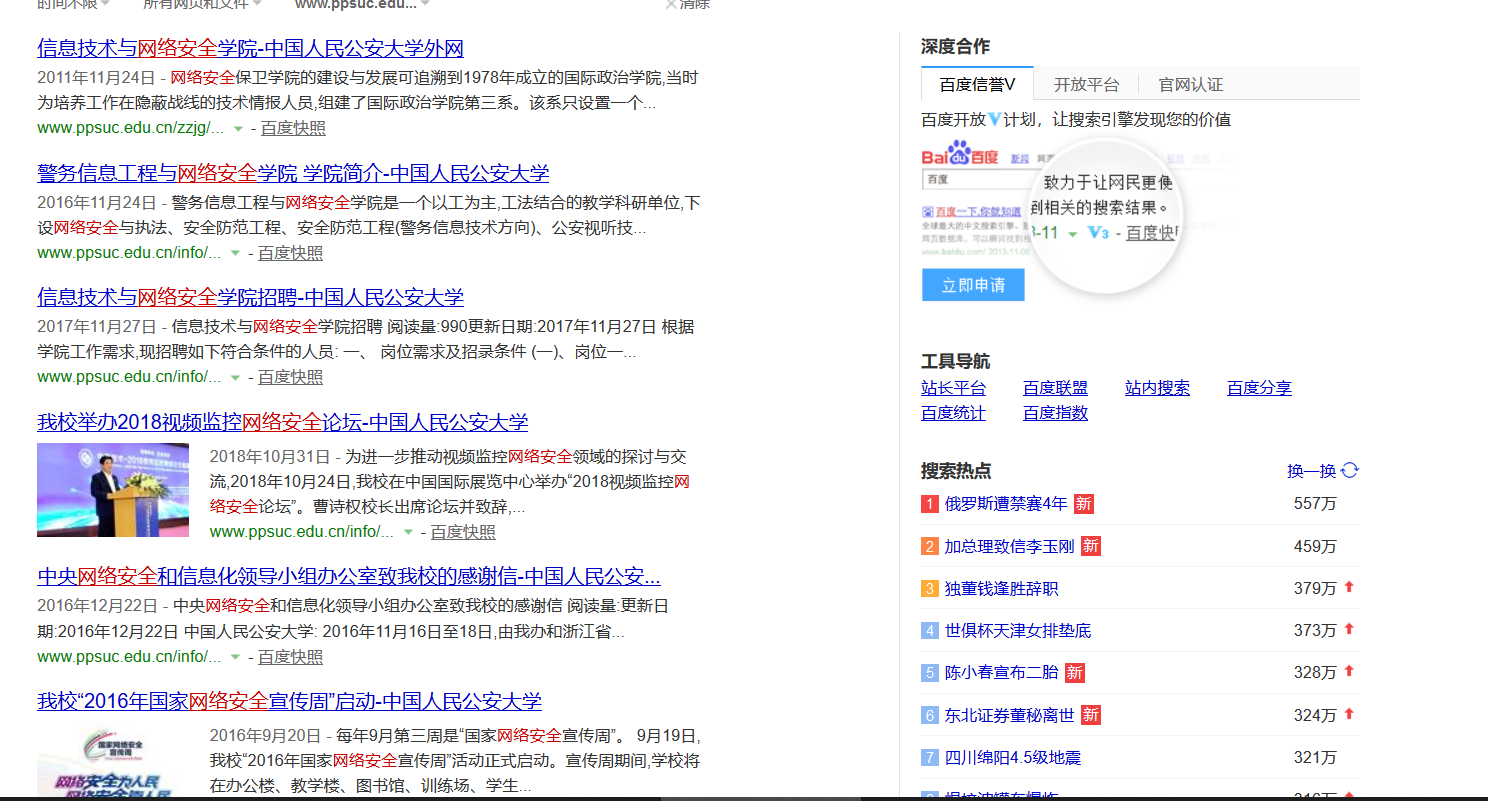
Task: Open result 我校举办2018视频监控网络安全论坛
Action: (282, 422)
